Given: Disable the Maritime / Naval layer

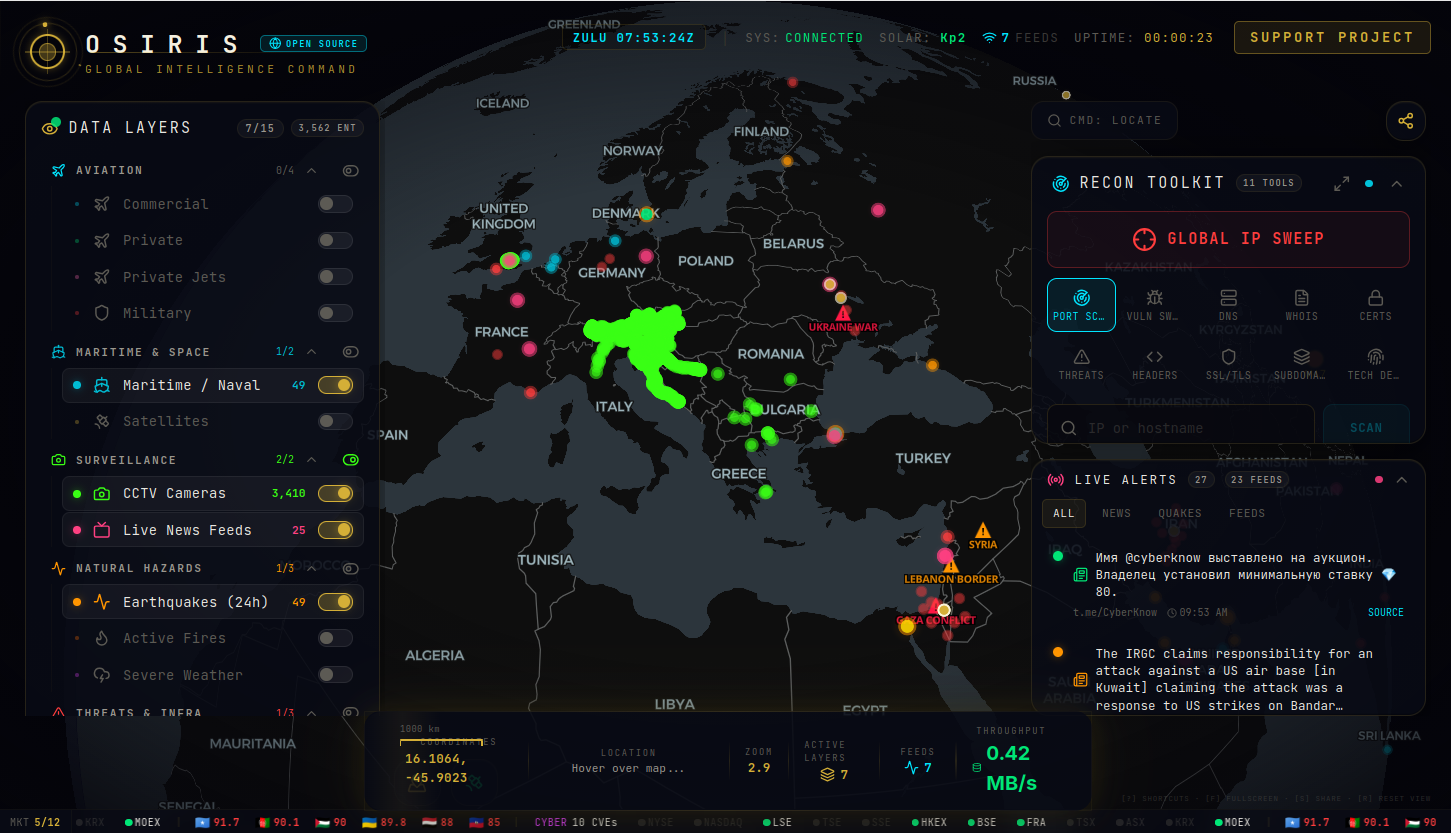Looking at the screenshot, I should click(335, 385).
